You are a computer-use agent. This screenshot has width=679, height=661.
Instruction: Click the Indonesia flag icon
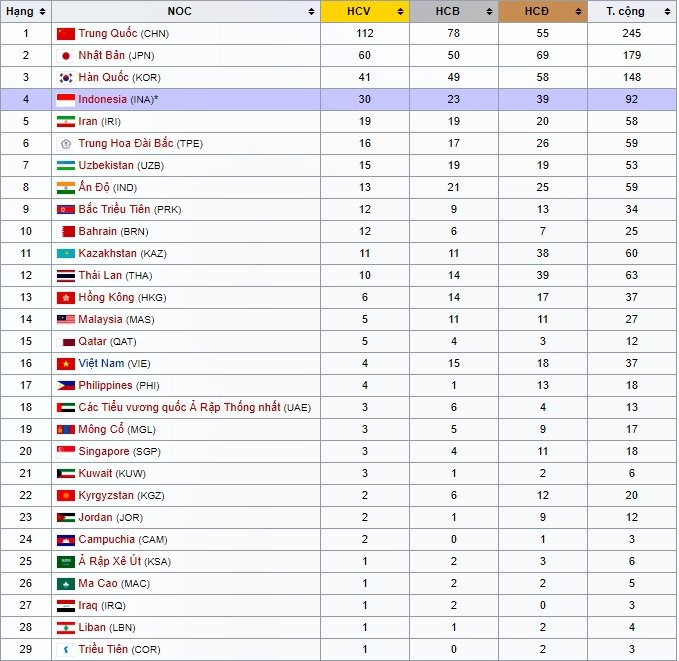(66, 100)
